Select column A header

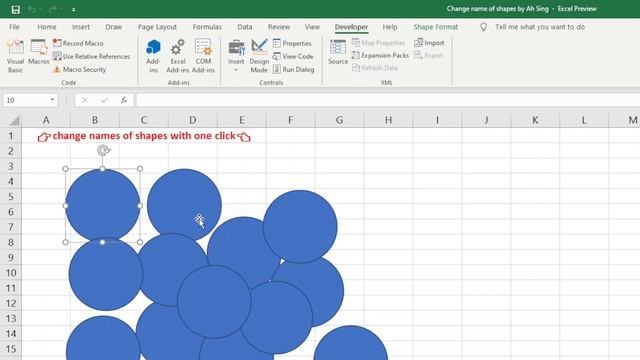tap(46, 120)
